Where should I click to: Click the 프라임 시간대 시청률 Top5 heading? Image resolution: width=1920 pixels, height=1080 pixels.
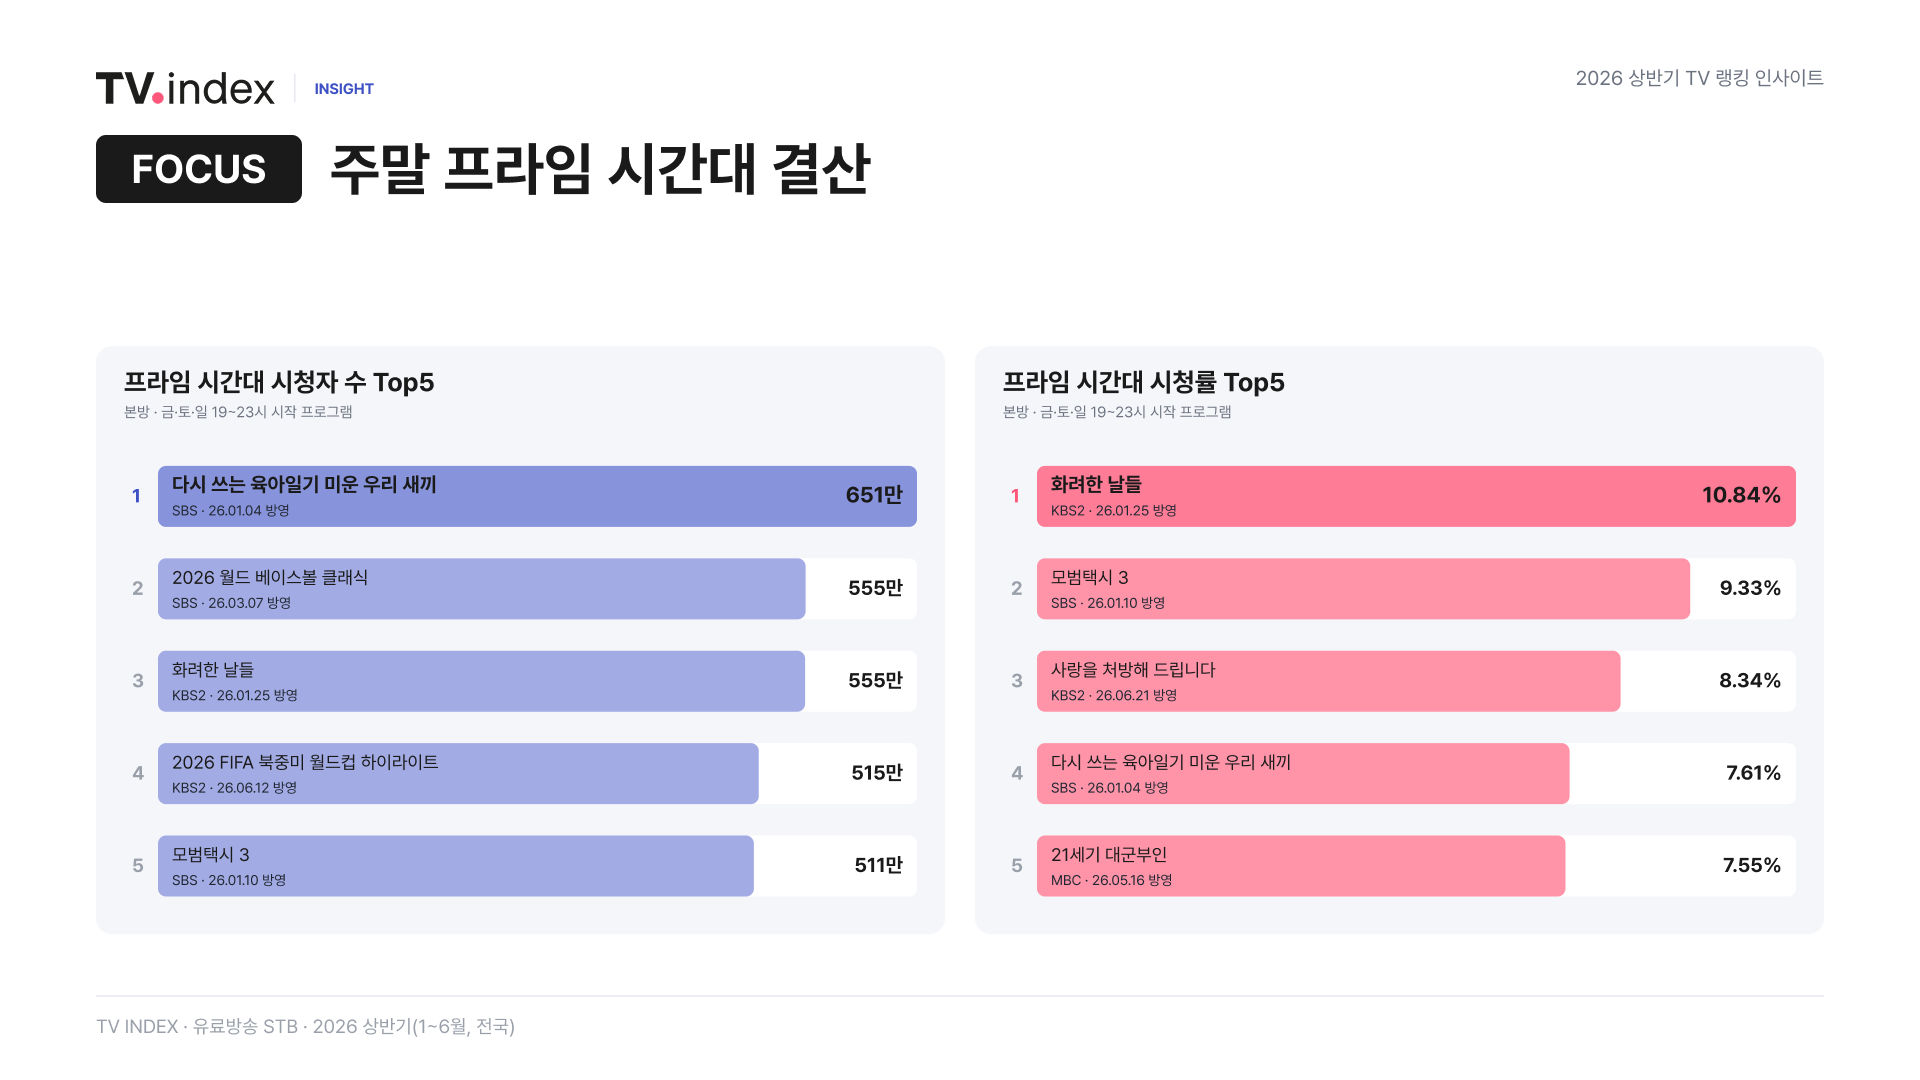pos(1144,382)
